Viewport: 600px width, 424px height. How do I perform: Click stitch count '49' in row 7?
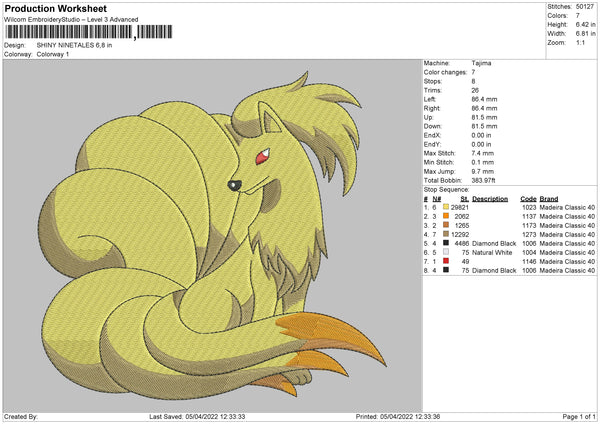tap(465, 261)
